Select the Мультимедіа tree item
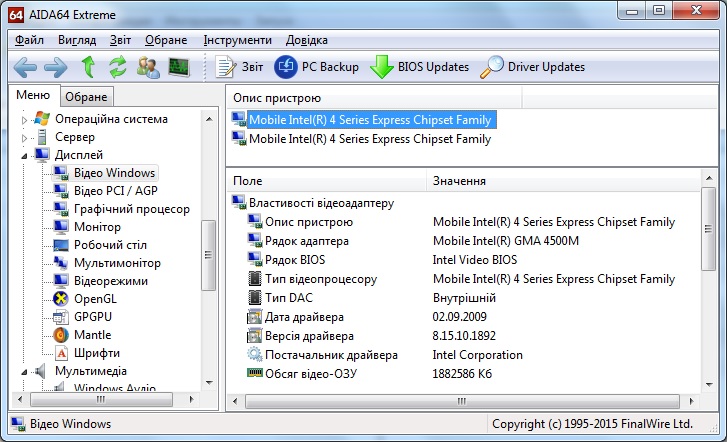The width and height of the screenshot is (727, 442). coord(91,371)
